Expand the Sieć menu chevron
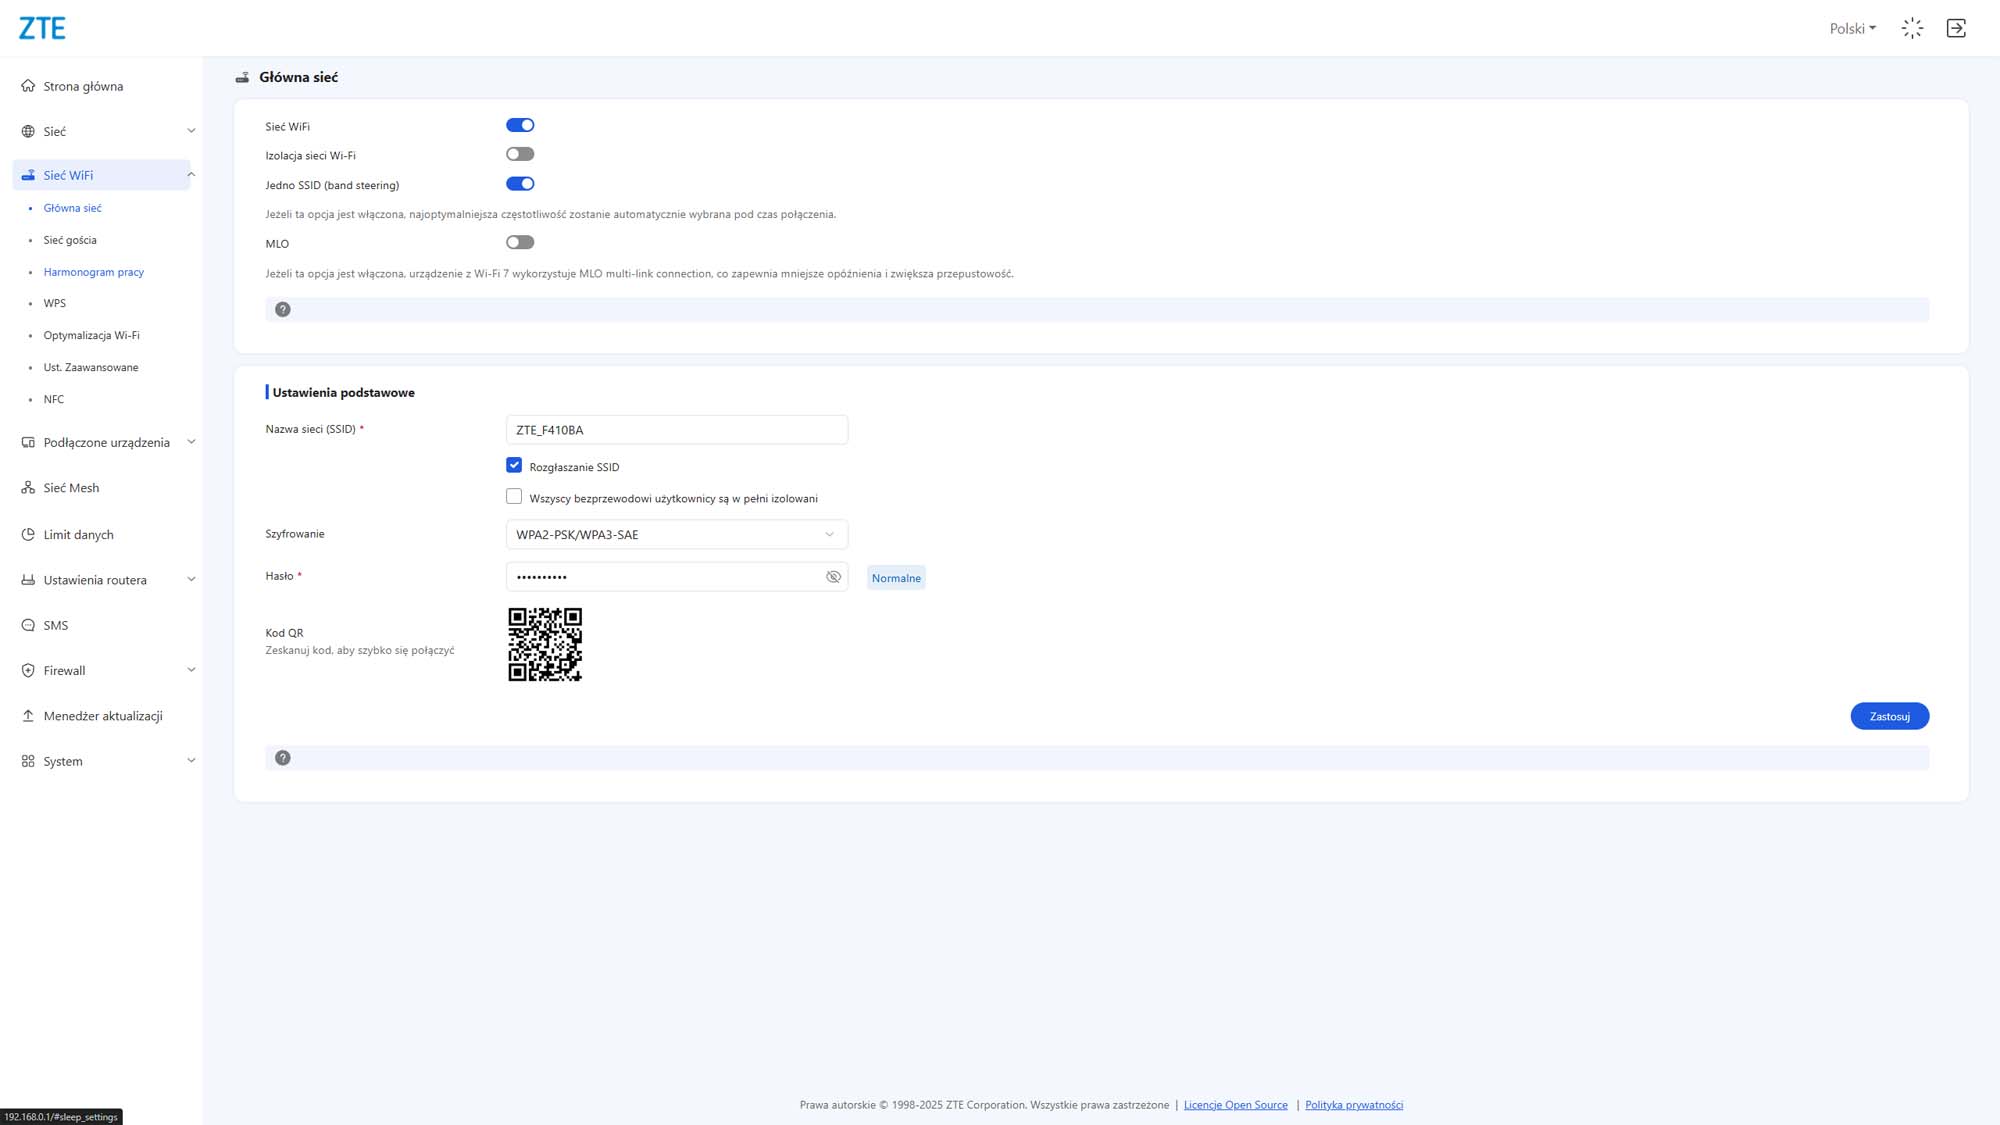 191,131
